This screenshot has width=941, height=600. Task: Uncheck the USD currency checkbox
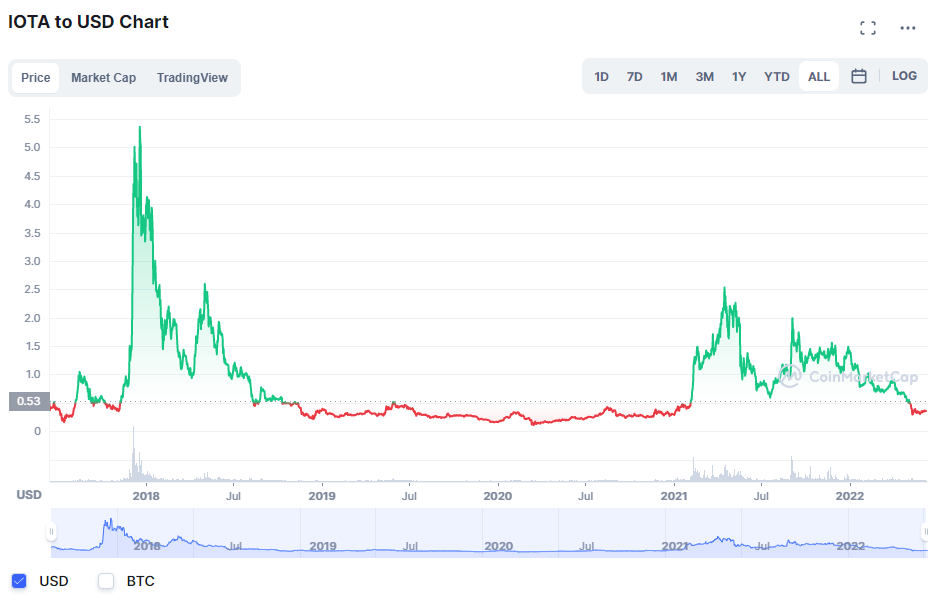tap(19, 581)
